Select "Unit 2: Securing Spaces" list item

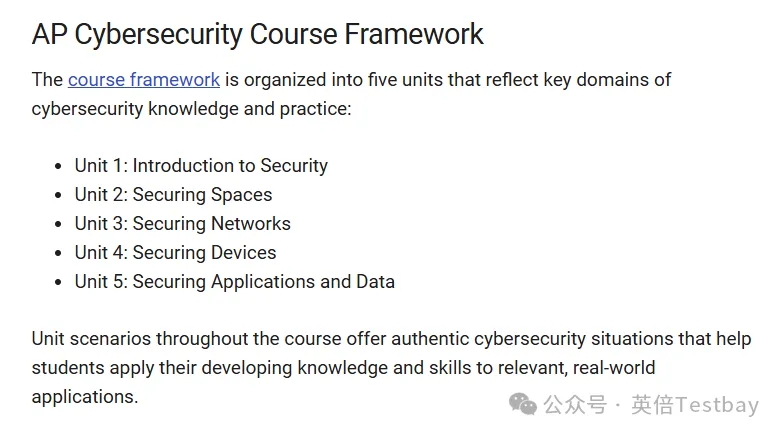pos(173,195)
